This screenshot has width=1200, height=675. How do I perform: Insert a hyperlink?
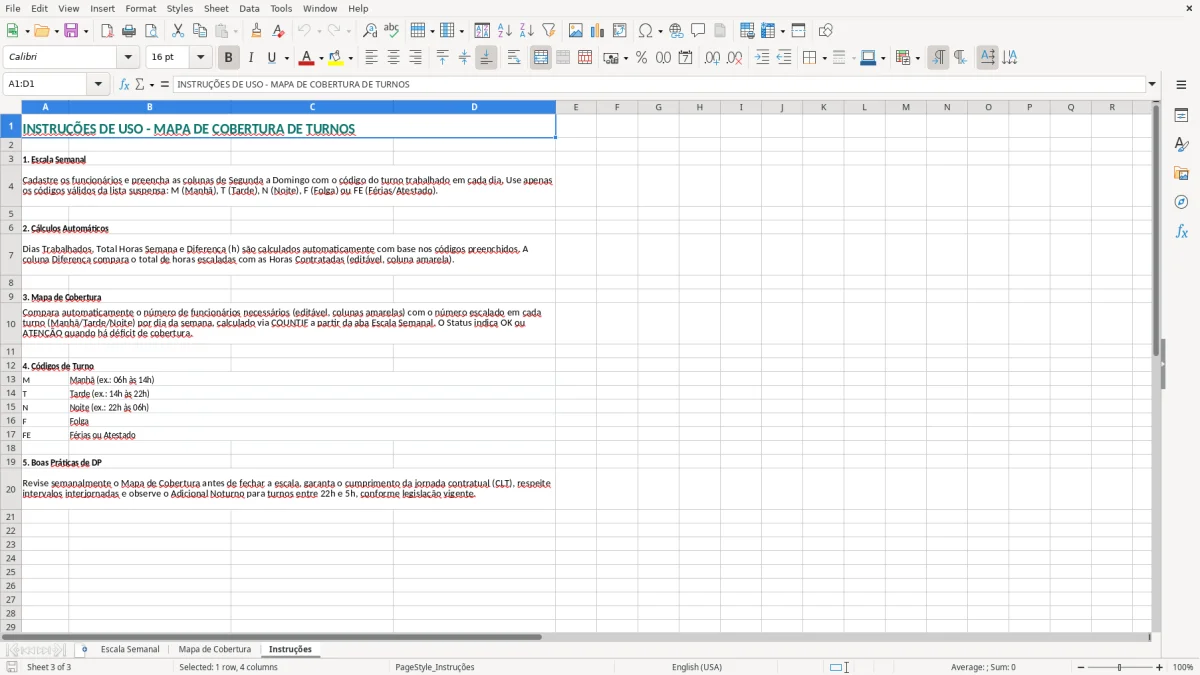(x=676, y=31)
